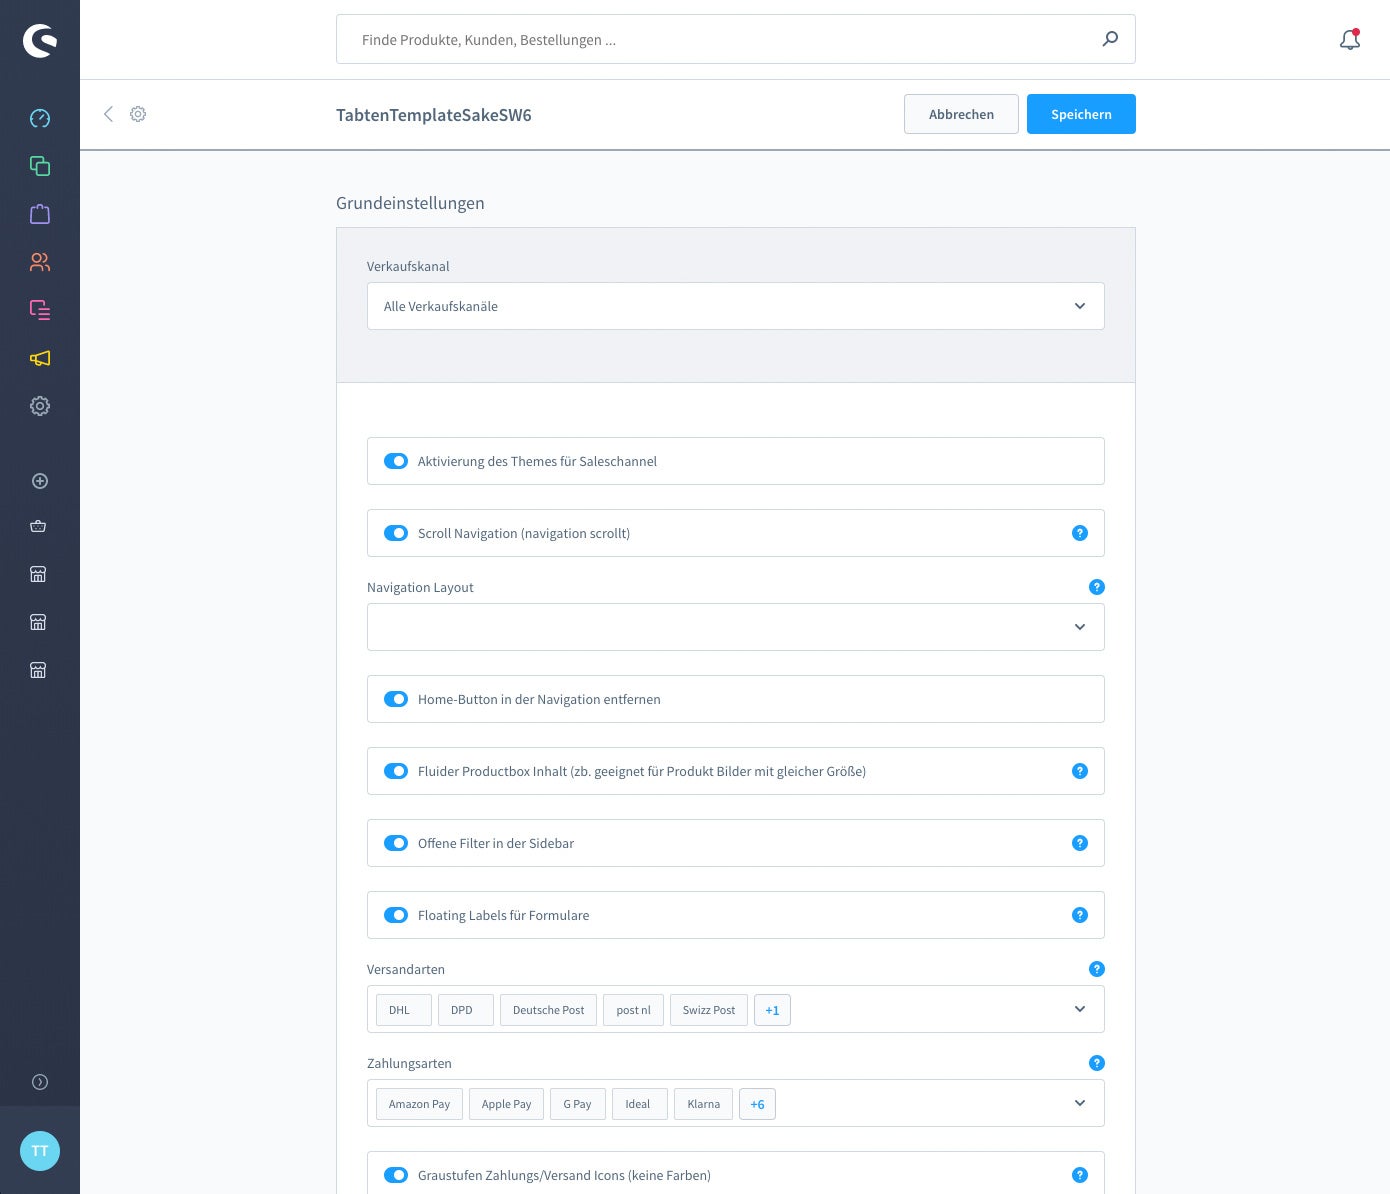Show help for Graustufen Zahlungs/Versand Icons
This screenshot has height=1194, width=1390.
pos(1080,1175)
